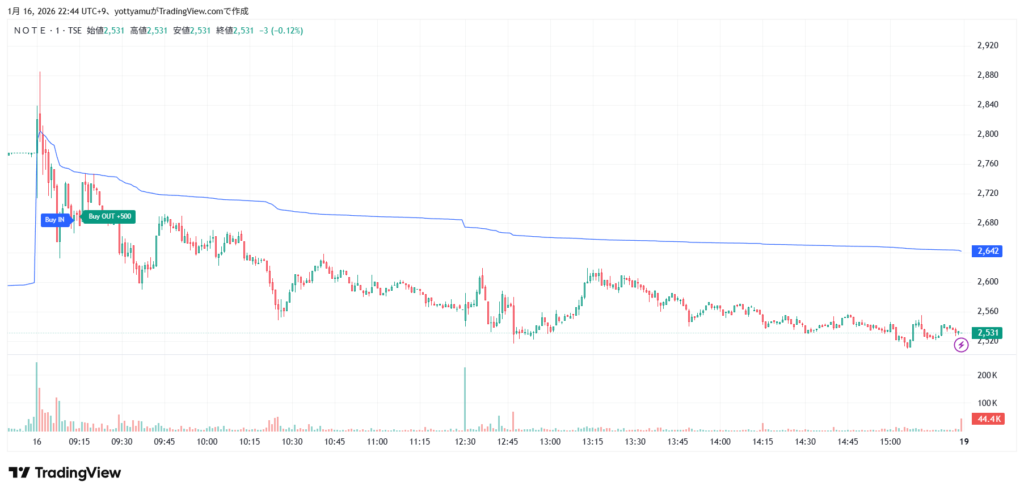Click the 12:30 time axis label
1024x494 pixels.
tap(462, 441)
